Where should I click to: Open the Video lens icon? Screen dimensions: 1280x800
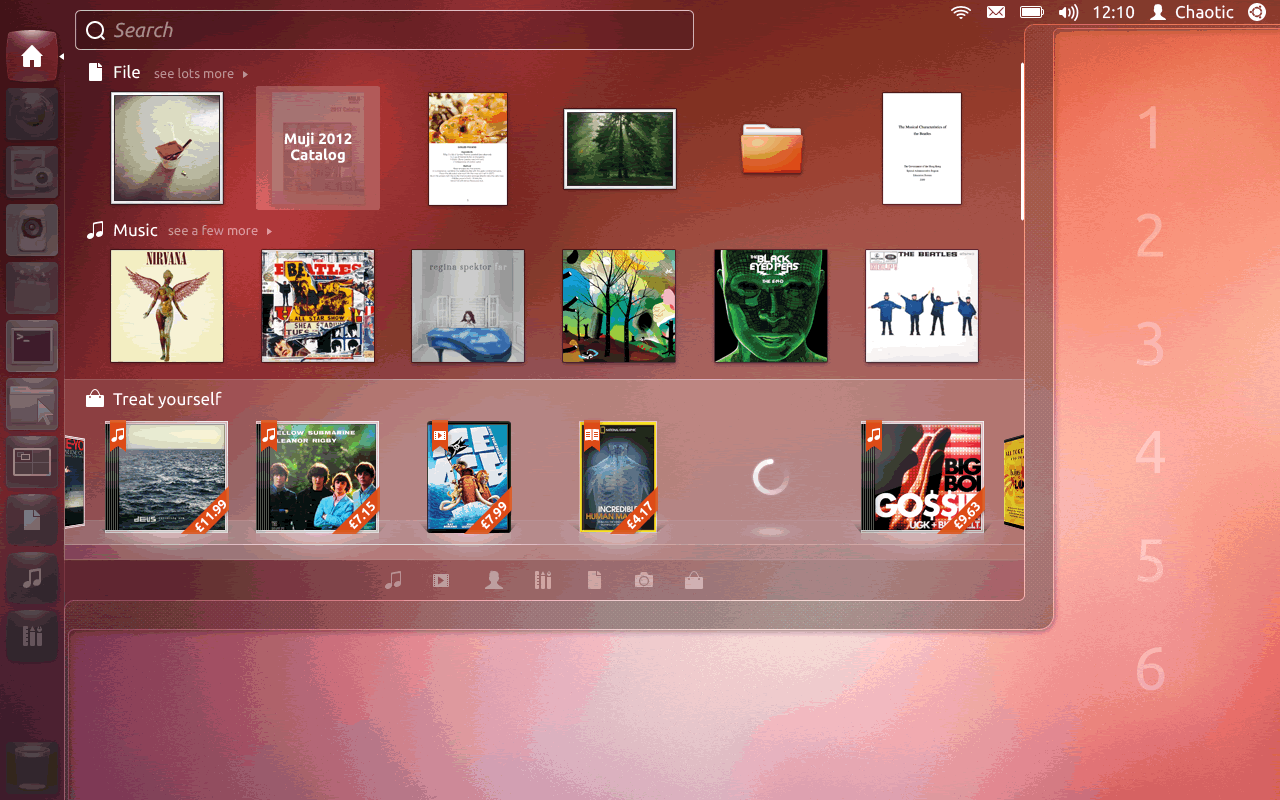440,579
